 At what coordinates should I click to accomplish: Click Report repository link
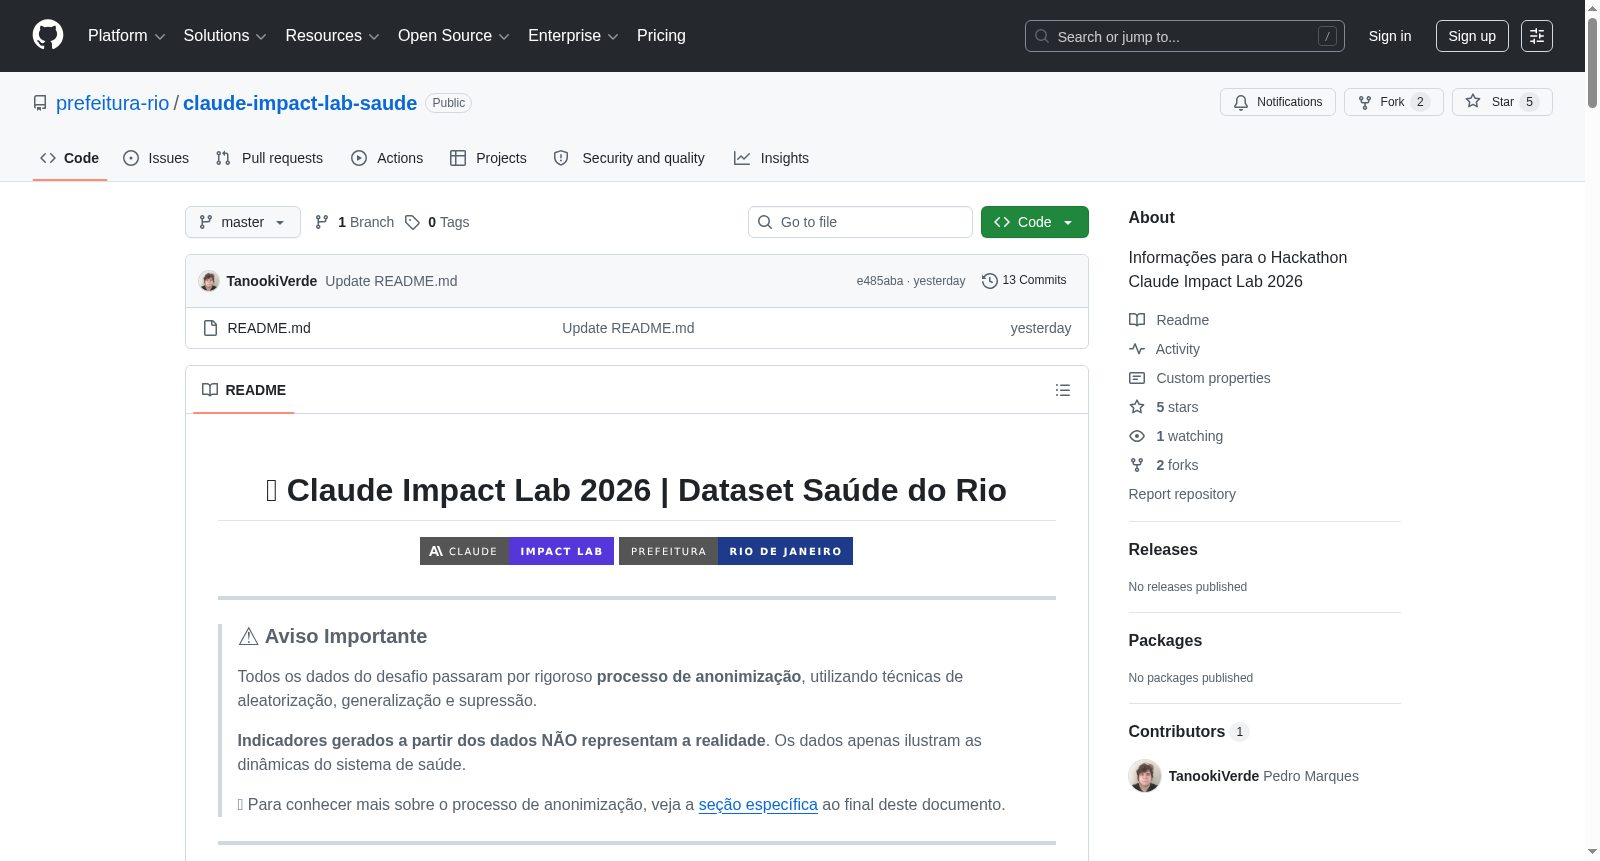coord(1182,494)
